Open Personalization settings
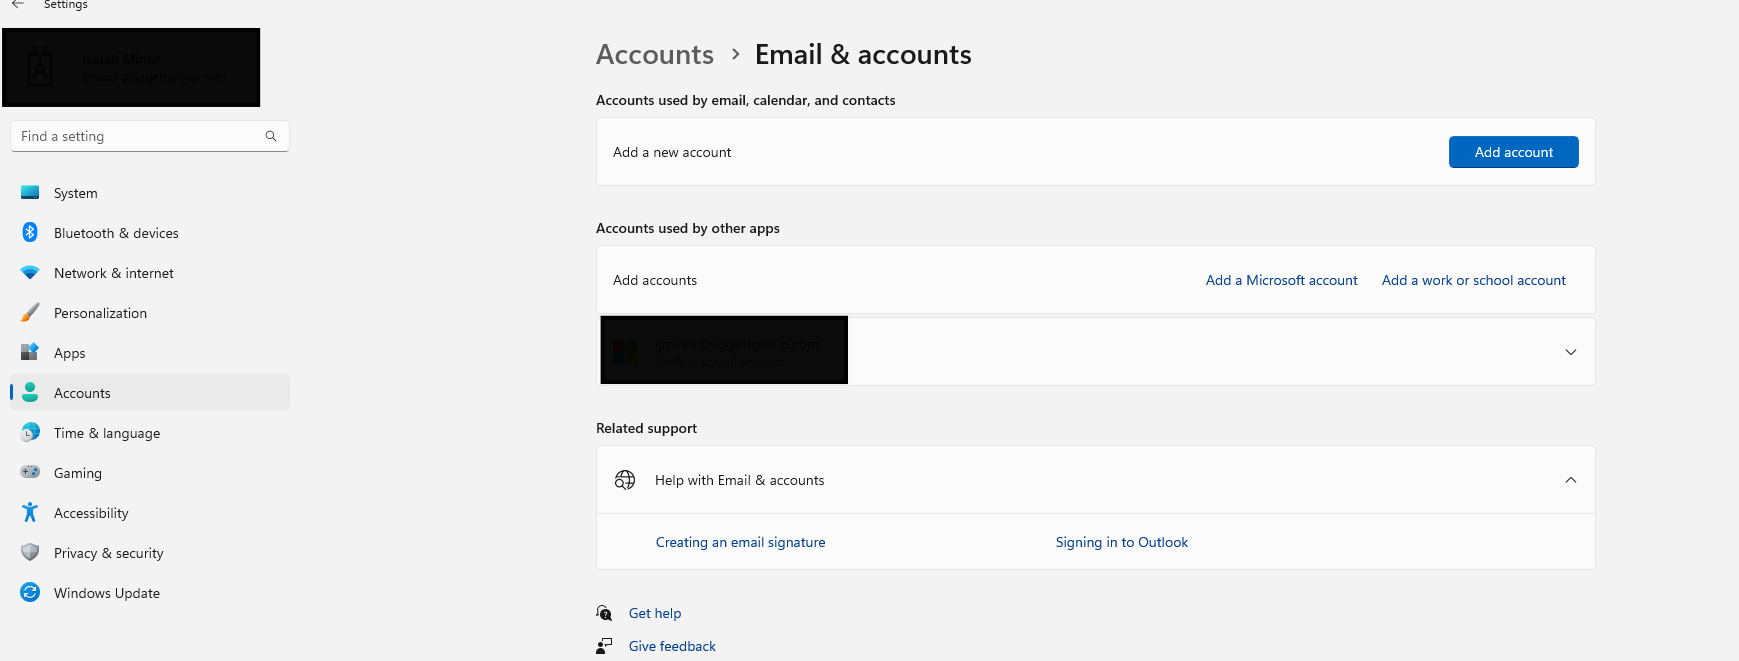This screenshot has height=661, width=1739. coord(150,313)
